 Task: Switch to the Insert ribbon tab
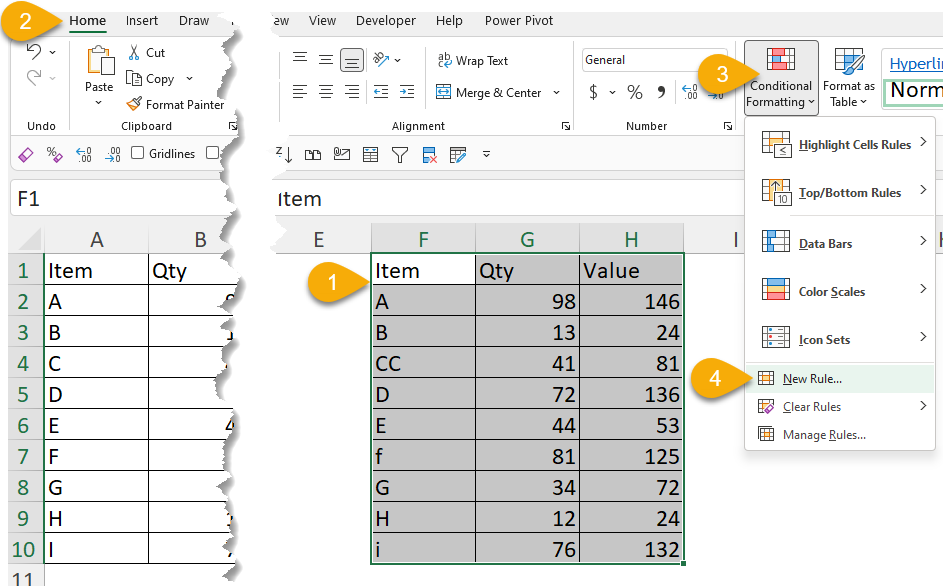[x=142, y=21]
